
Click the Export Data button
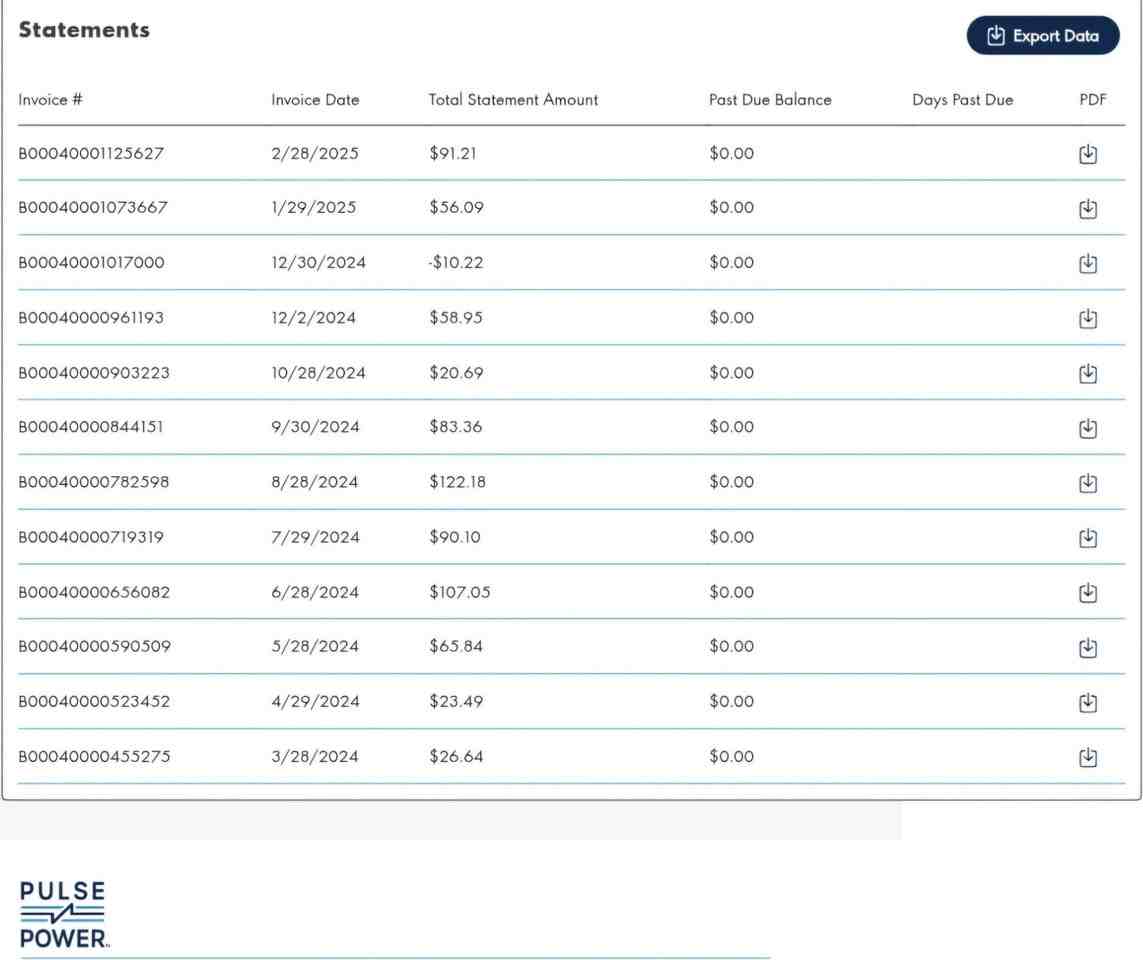point(1043,36)
